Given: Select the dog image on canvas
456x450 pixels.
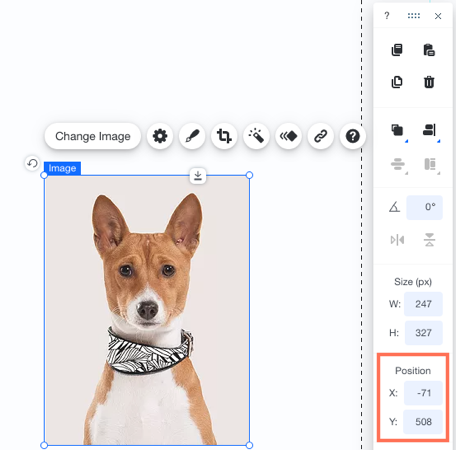Looking at the screenshot, I should click(147, 310).
